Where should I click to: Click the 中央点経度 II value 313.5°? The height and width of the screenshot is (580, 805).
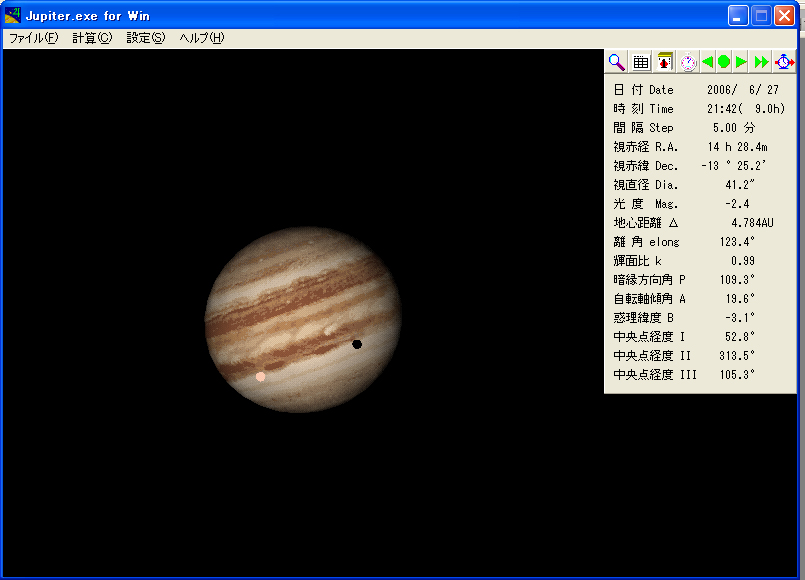[737, 356]
